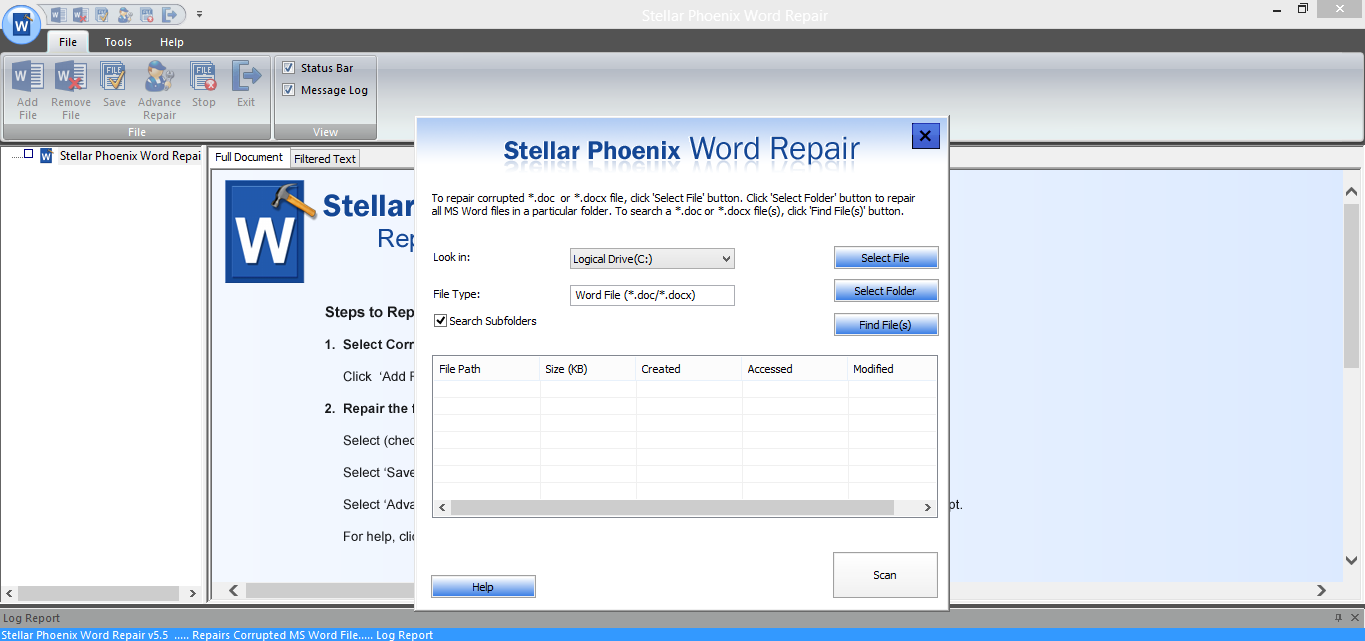The width and height of the screenshot is (1365, 641).
Task: Click the Select Folder button
Action: point(886,291)
